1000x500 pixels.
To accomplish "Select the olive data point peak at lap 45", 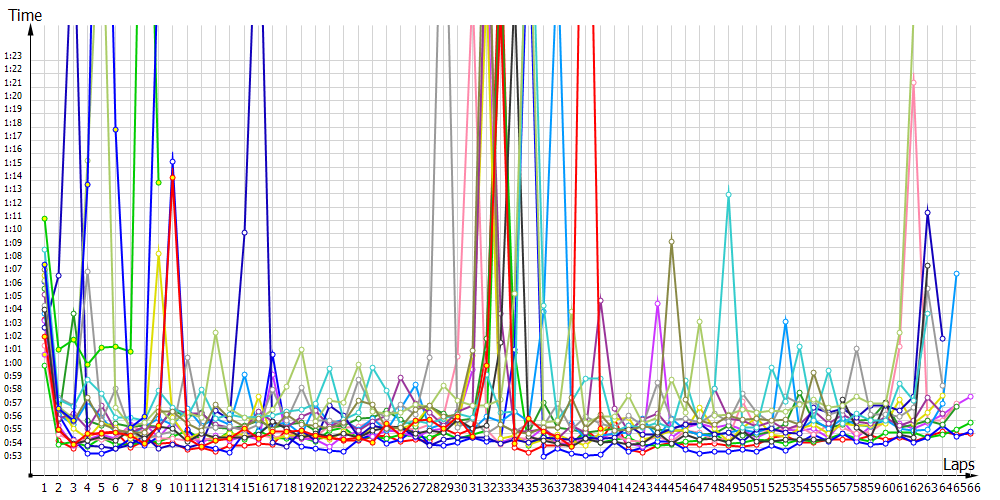I will pos(671,241).
